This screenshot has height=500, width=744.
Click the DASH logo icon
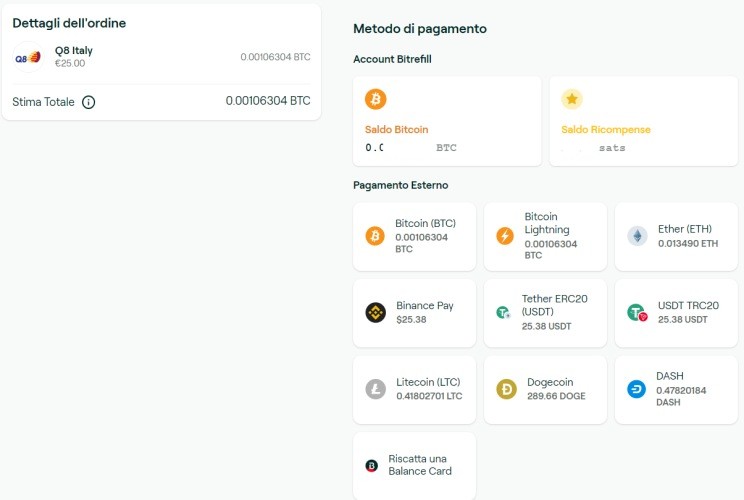pyautogui.click(x=636, y=389)
